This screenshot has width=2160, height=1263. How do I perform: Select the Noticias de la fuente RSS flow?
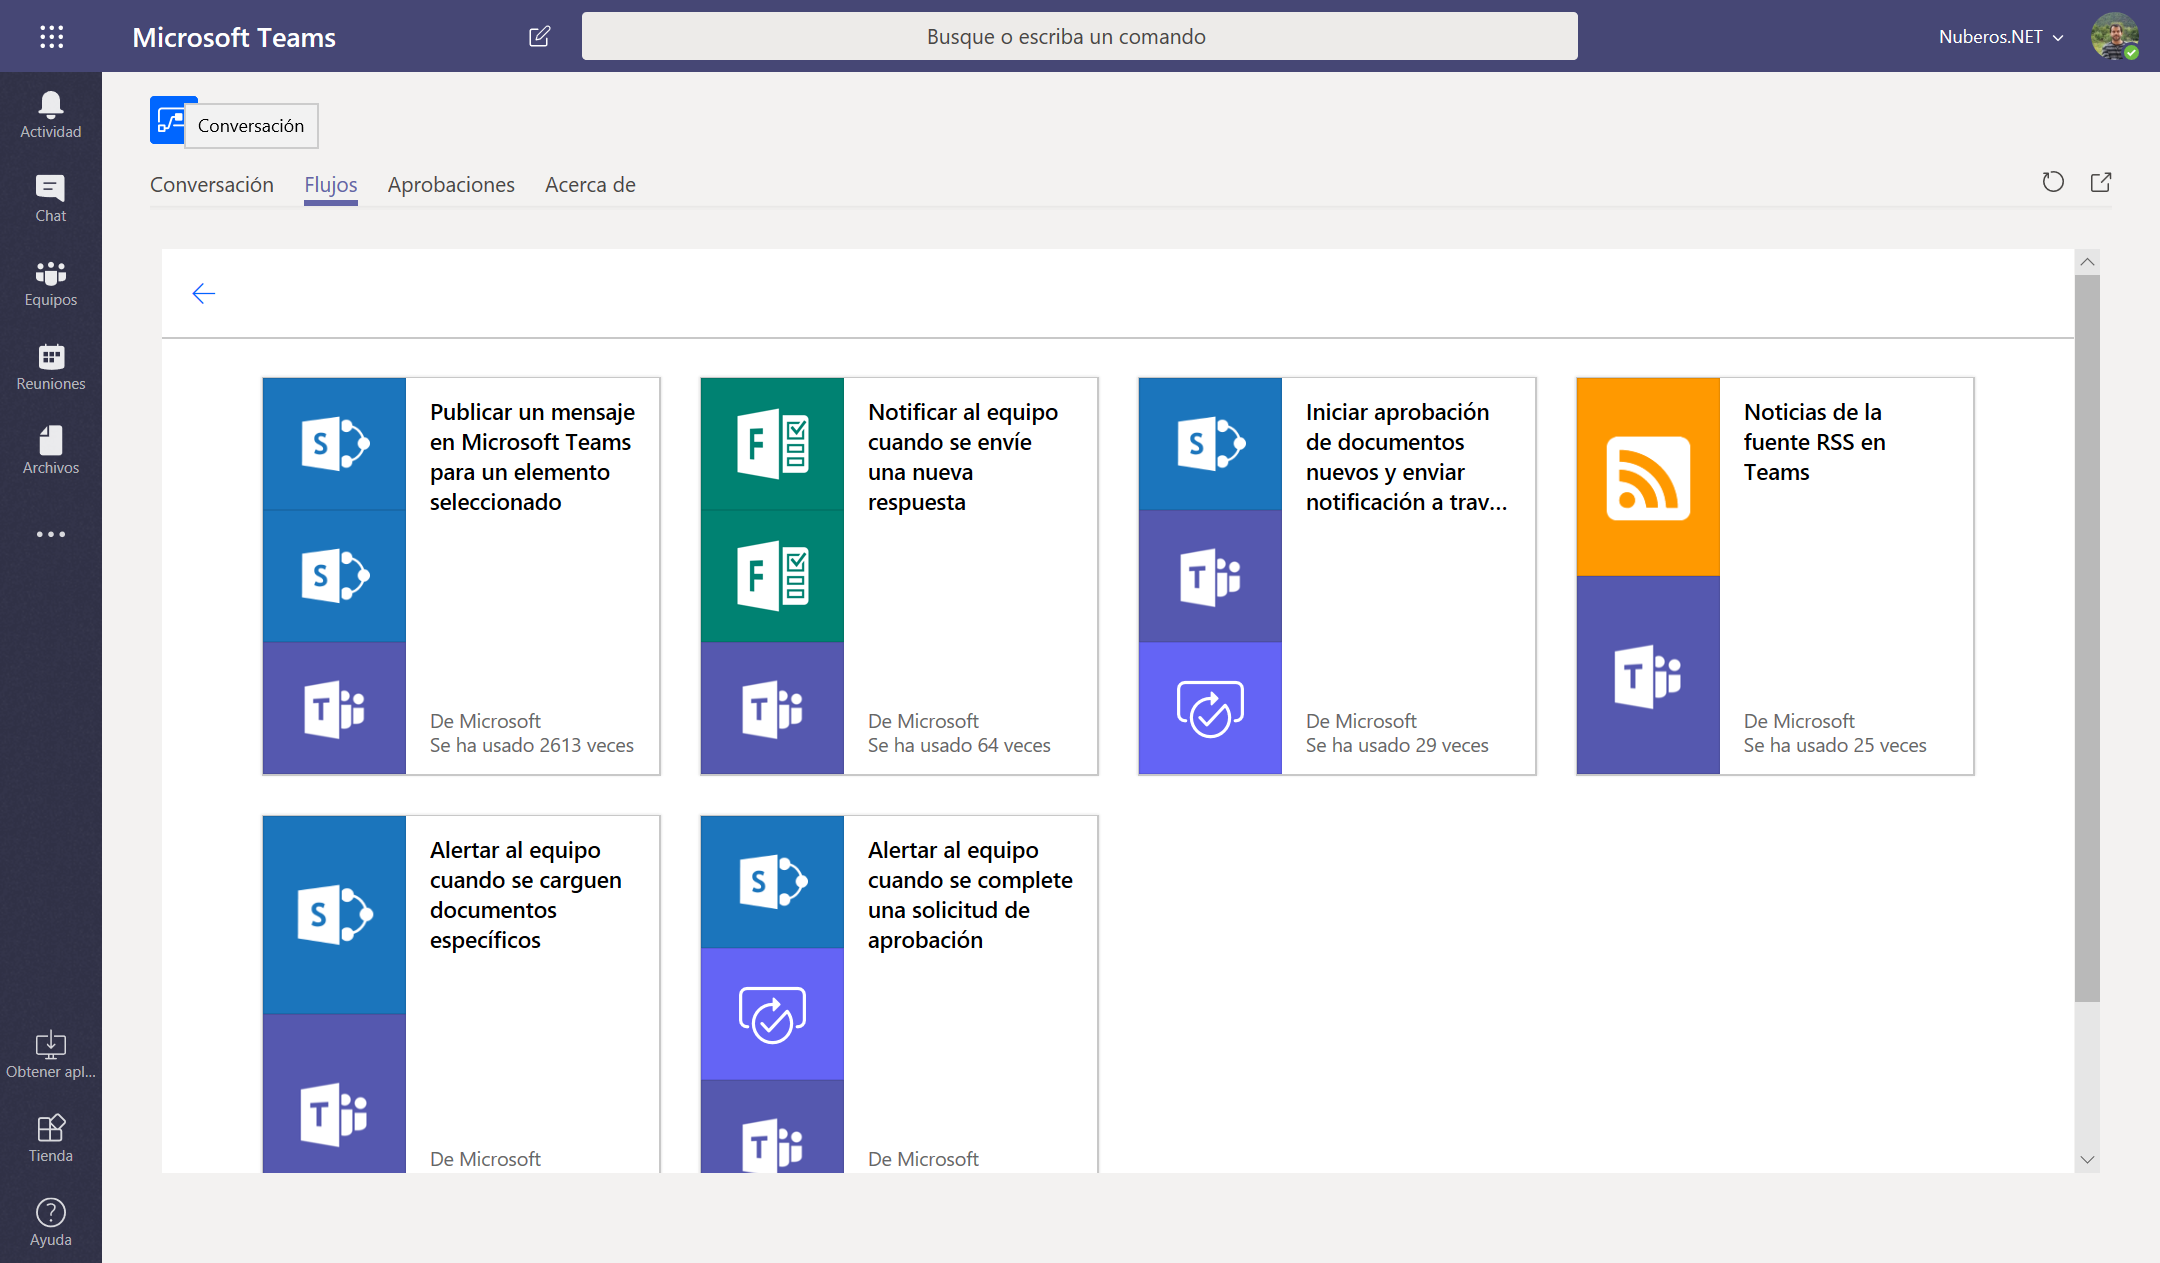tap(1773, 575)
